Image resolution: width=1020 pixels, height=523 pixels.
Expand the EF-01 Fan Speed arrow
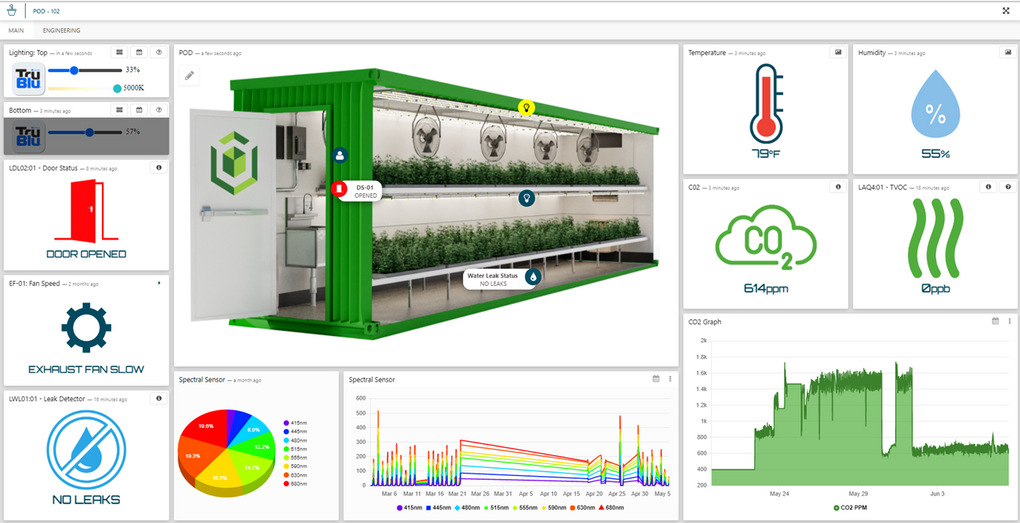point(159,283)
